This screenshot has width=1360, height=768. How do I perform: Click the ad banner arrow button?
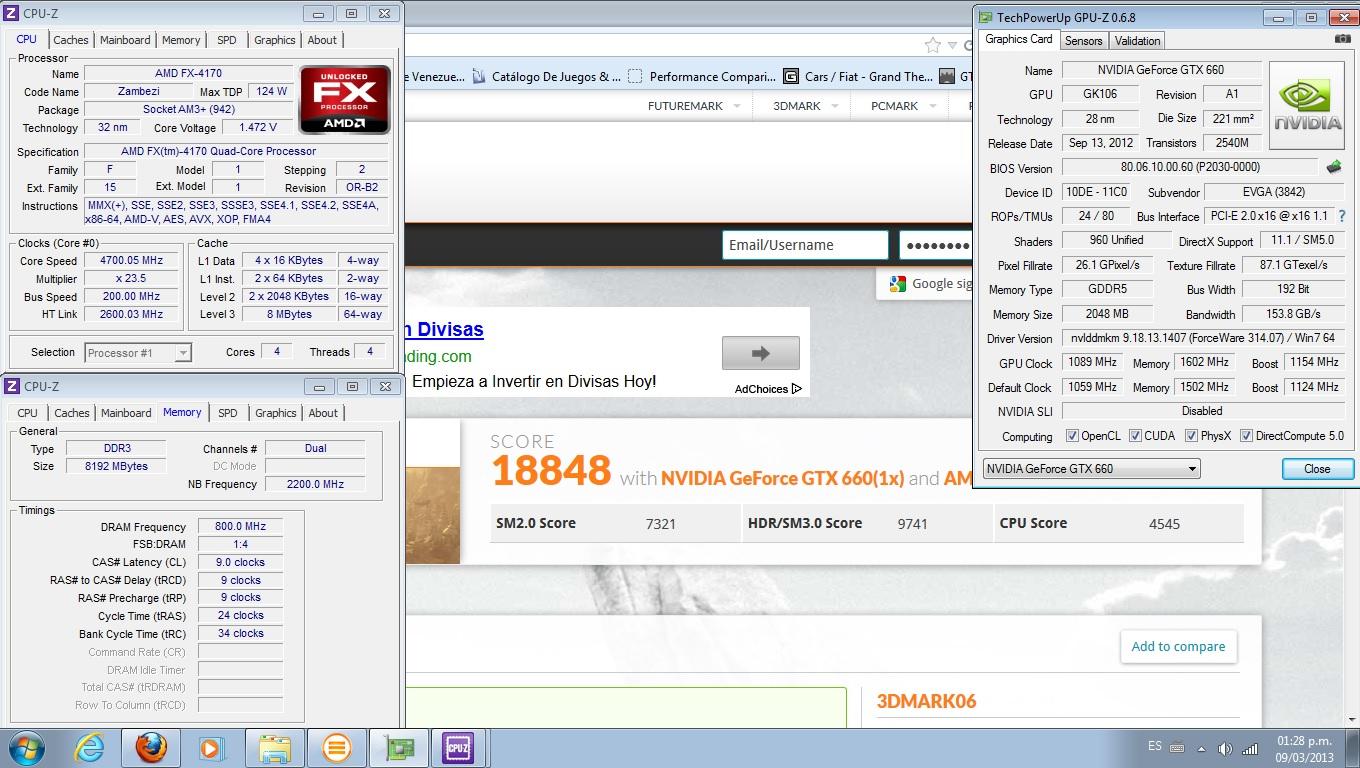tap(760, 353)
